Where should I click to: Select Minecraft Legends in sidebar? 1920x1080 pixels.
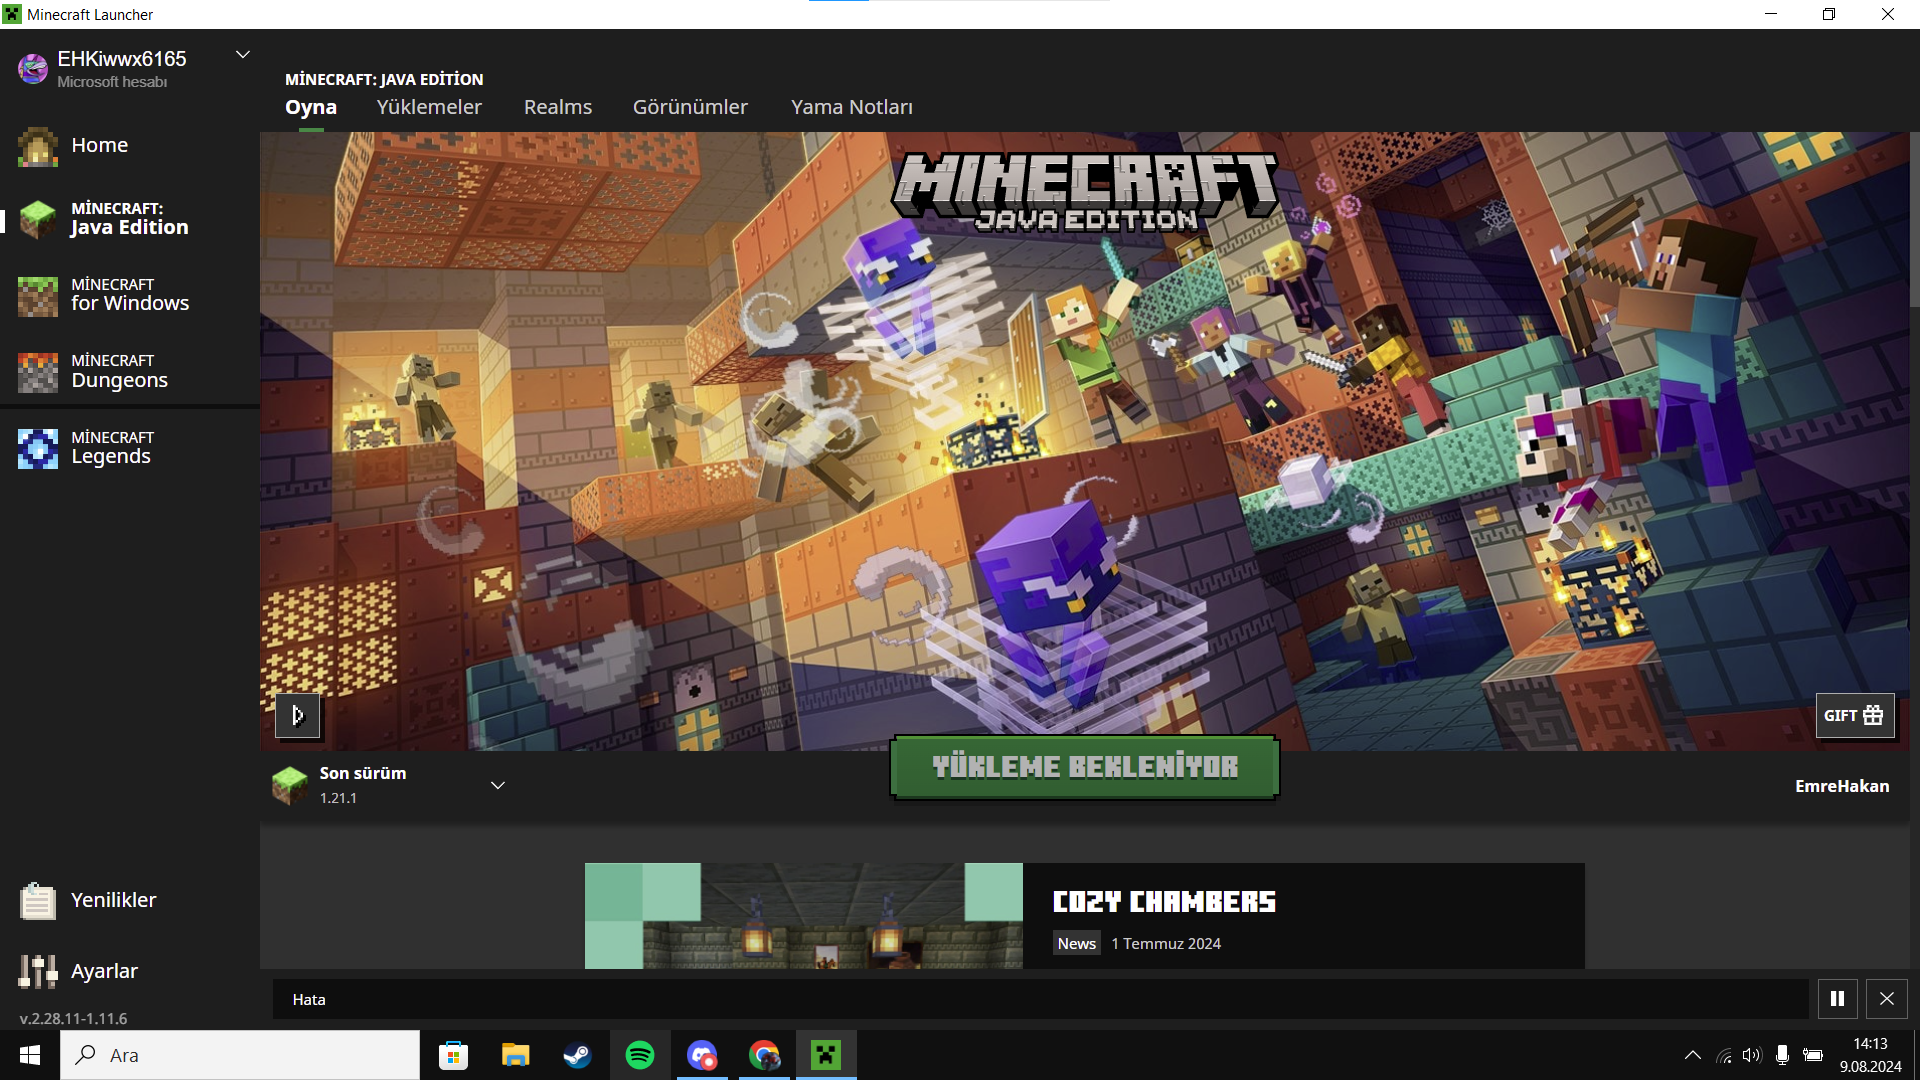pos(112,448)
